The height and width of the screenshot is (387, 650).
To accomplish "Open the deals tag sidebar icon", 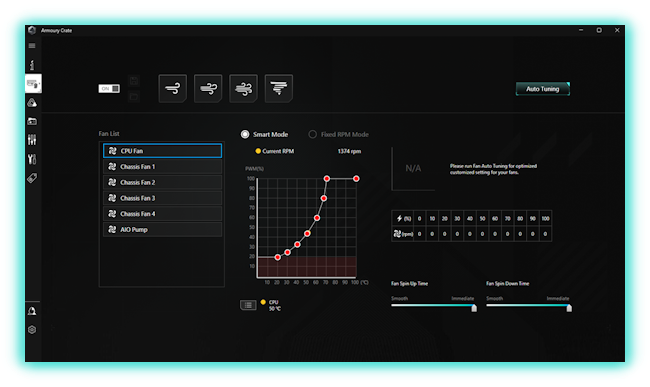I will pyautogui.click(x=32, y=178).
